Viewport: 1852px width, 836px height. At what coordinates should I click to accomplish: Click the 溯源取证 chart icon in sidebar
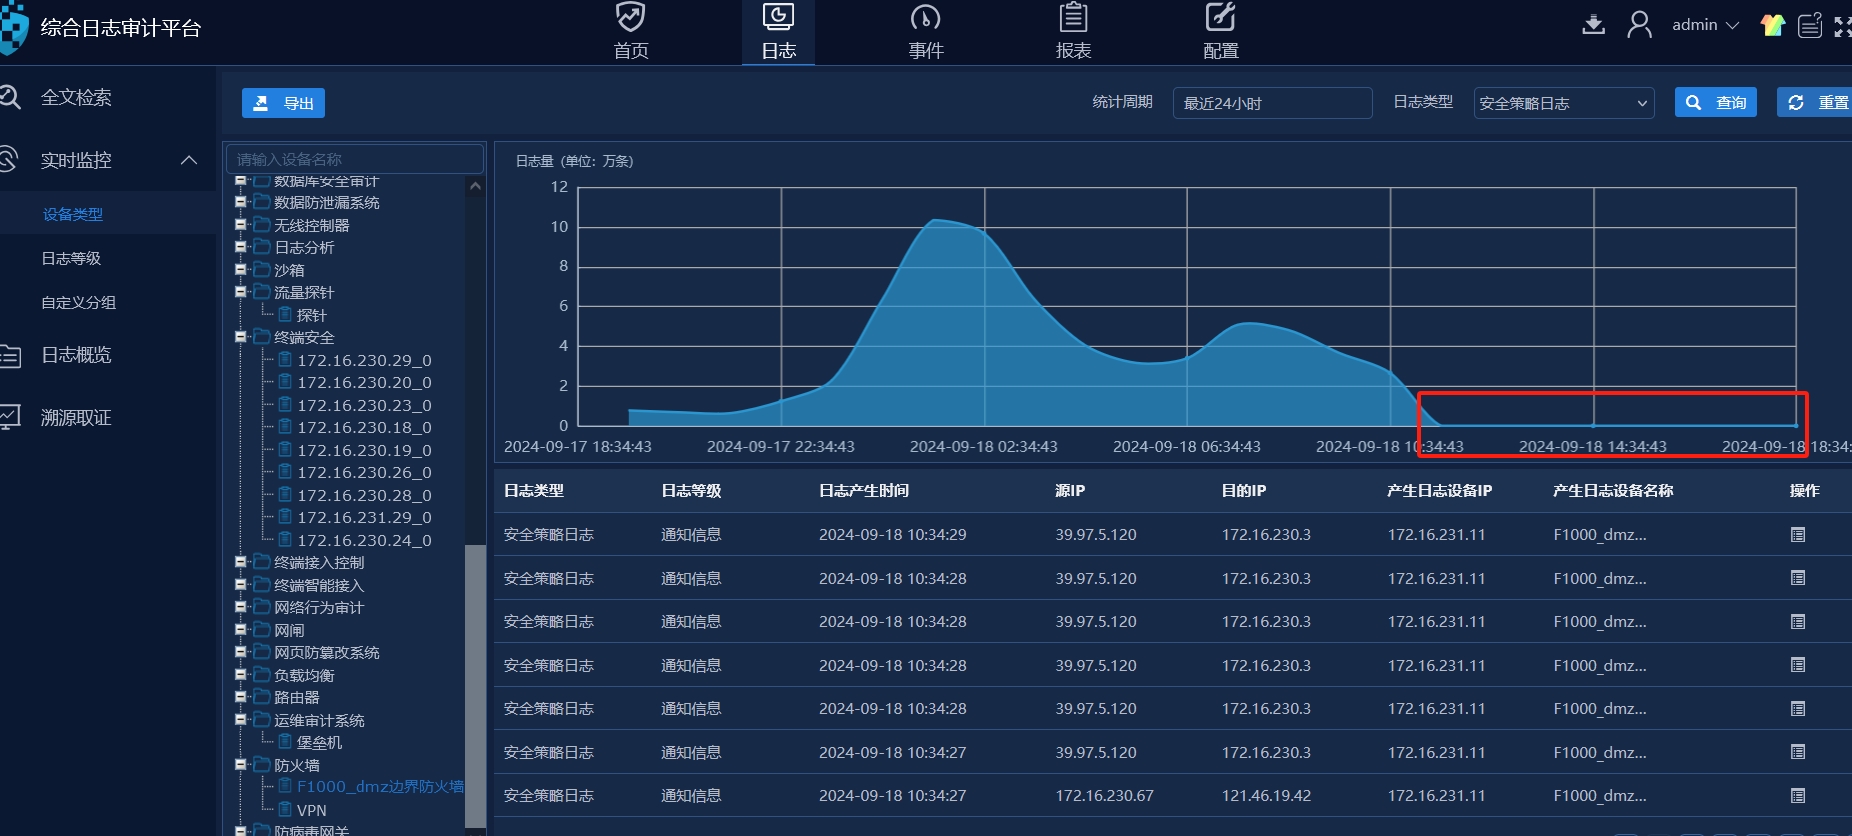click(10, 417)
